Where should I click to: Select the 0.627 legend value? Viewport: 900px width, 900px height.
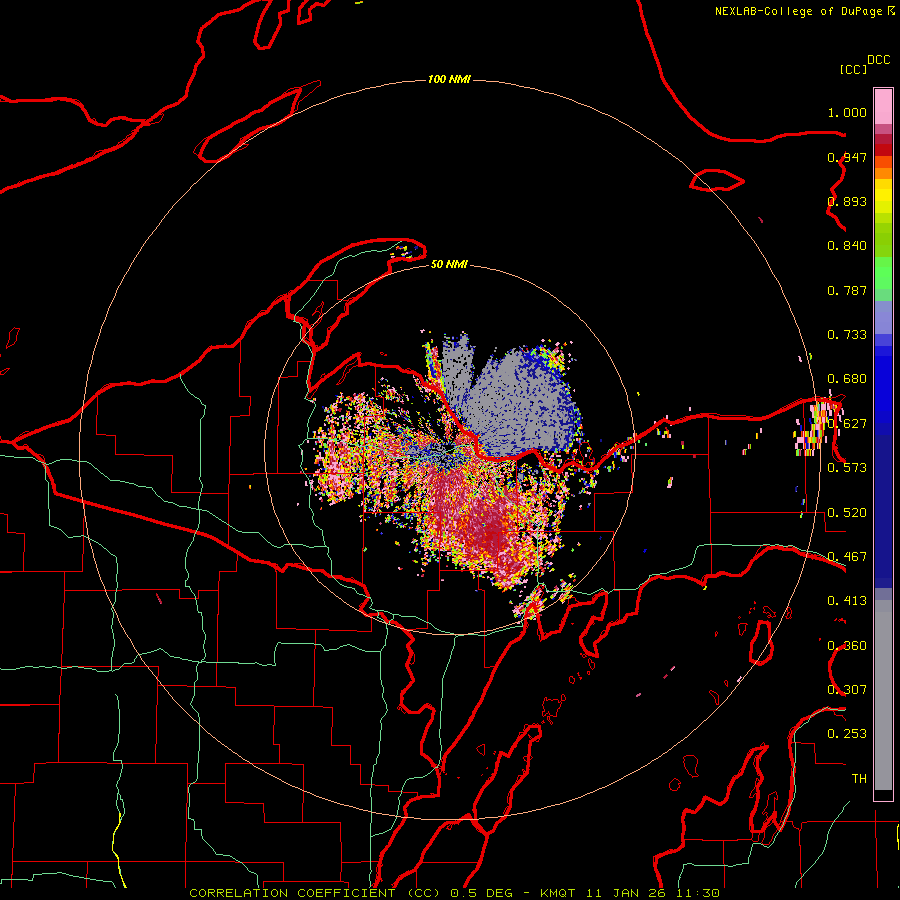847,424
